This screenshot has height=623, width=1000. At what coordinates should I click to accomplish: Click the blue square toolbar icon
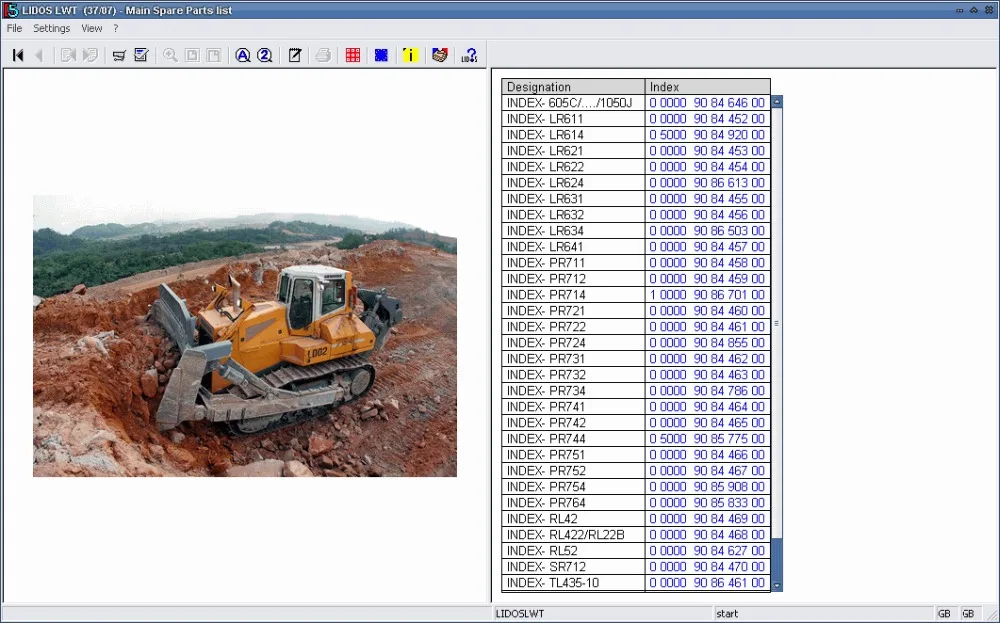(381, 55)
